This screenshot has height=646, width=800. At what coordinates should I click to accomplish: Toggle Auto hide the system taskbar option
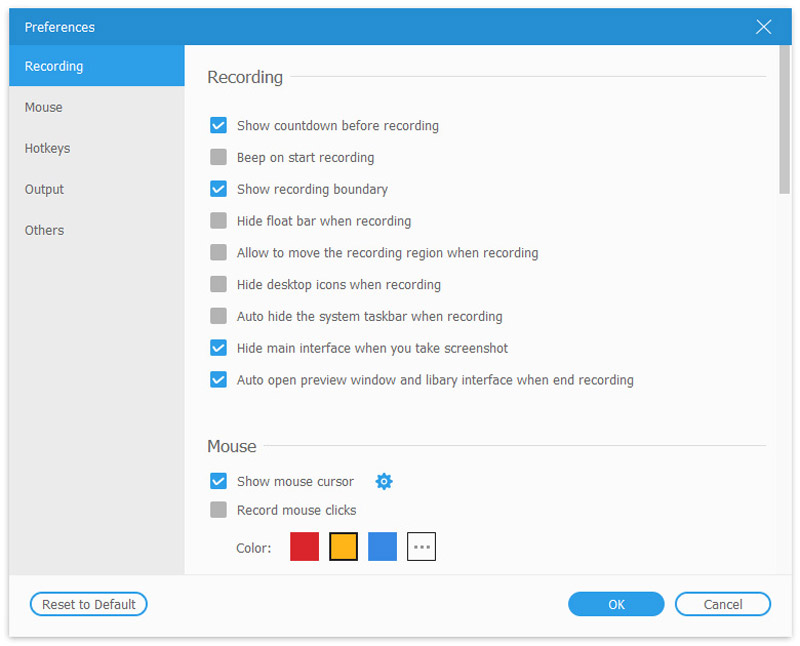click(218, 317)
